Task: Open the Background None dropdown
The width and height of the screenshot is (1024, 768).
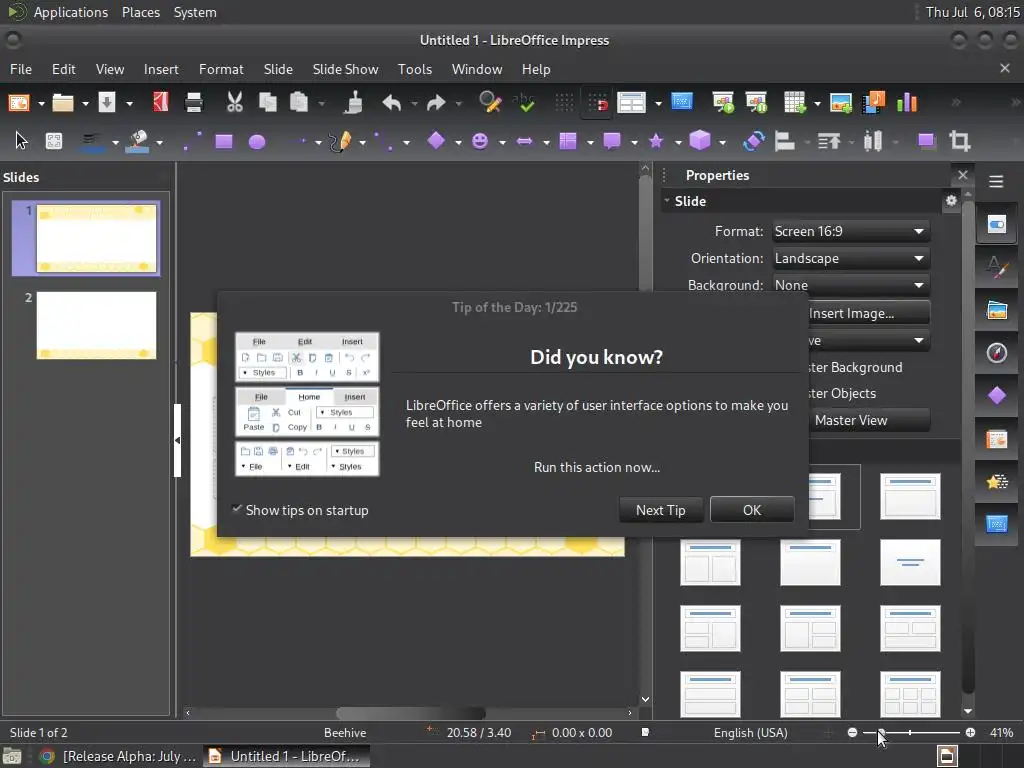Action: point(850,285)
